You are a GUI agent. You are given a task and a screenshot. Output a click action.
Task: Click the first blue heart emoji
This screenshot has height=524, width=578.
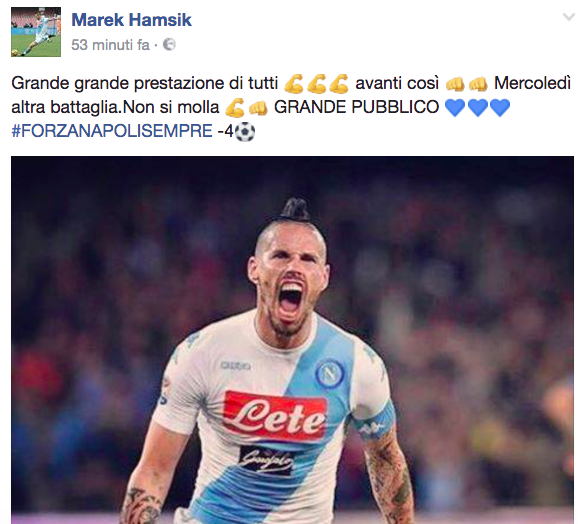pyautogui.click(x=455, y=108)
